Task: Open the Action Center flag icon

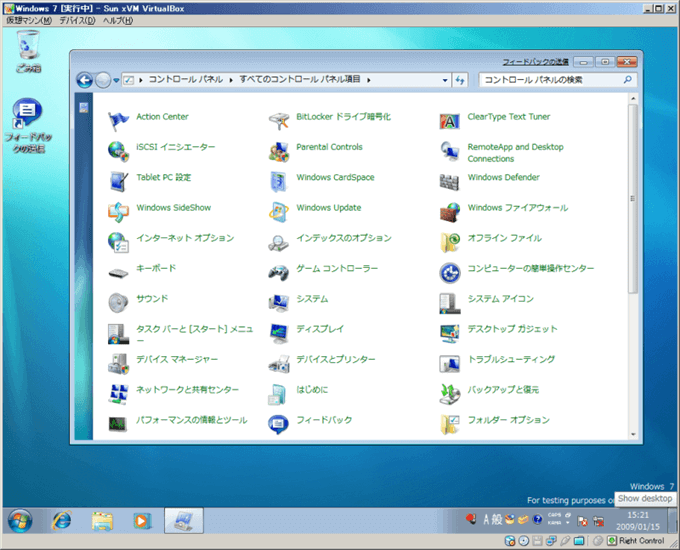Action: 119,120
